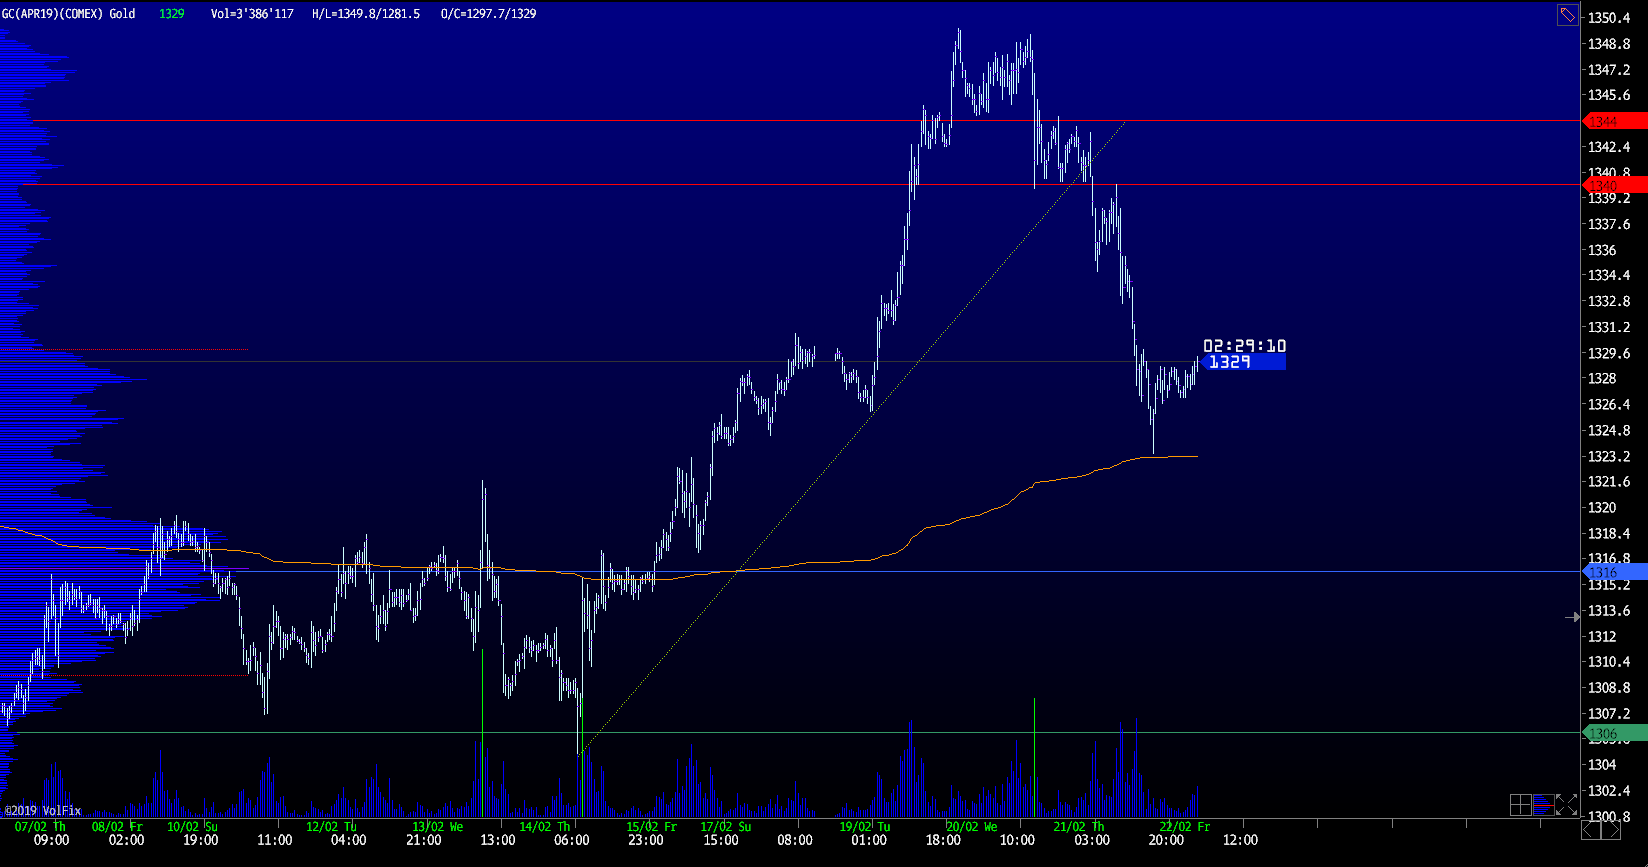Toggle the volume profile histogram icon
The height and width of the screenshot is (867, 1648).
(x=1543, y=805)
